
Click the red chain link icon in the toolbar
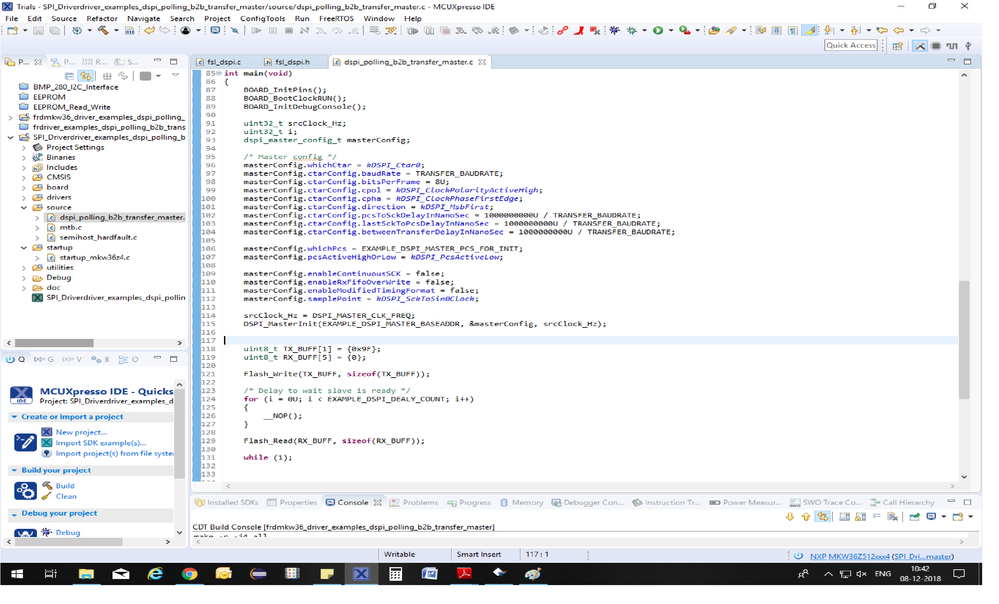563,30
